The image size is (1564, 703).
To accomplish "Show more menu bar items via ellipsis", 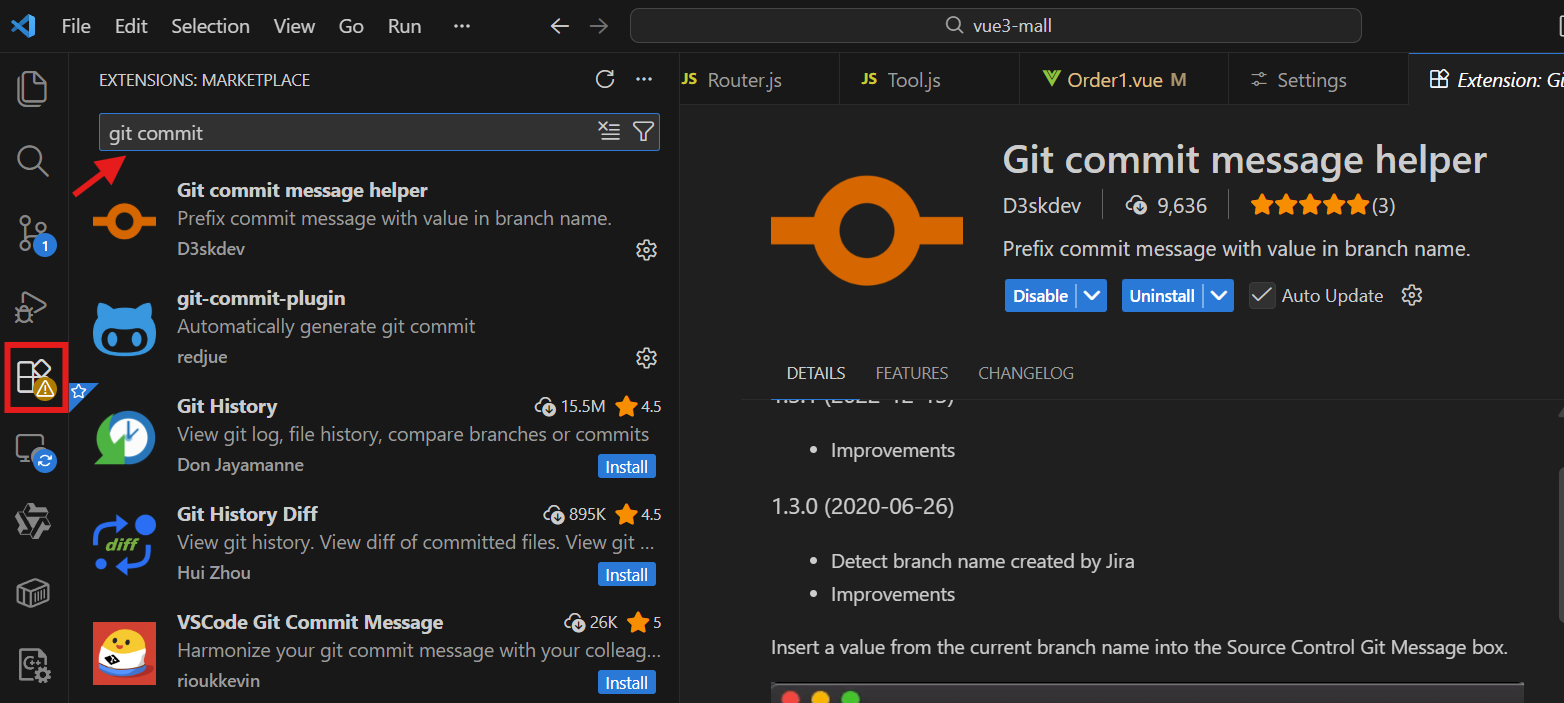I will [461, 26].
